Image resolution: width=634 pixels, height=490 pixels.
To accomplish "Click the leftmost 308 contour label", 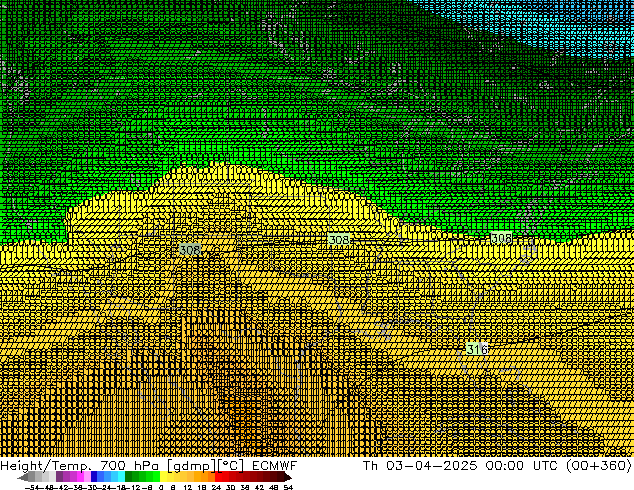I will [x=190, y=249].
